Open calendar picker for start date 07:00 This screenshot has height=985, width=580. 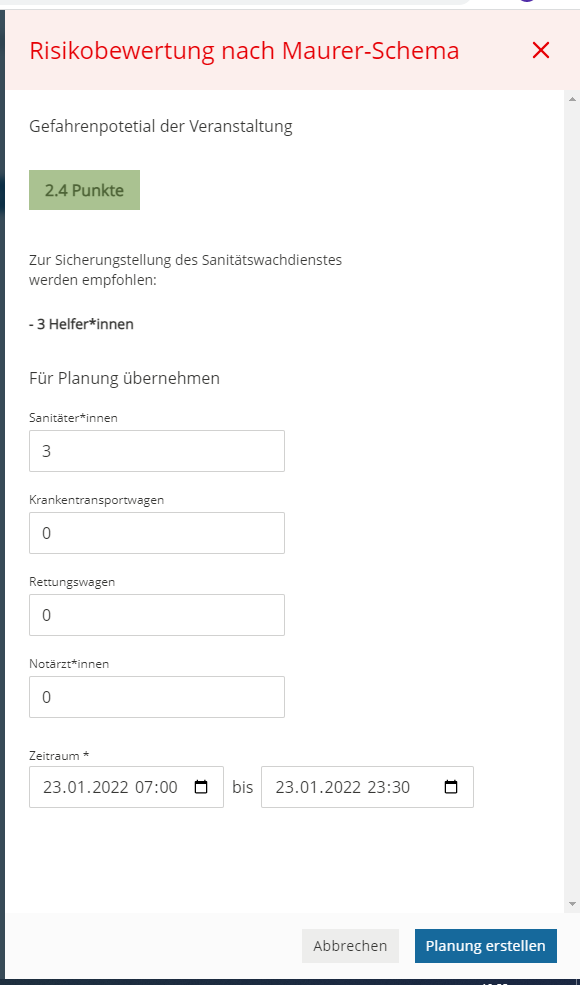coord(201,787)
